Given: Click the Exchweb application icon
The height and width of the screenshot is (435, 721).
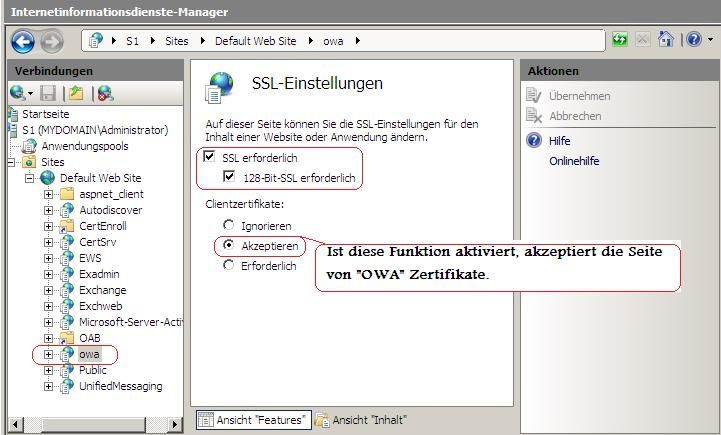Looking at the screenshot, I should click(67, 306).
